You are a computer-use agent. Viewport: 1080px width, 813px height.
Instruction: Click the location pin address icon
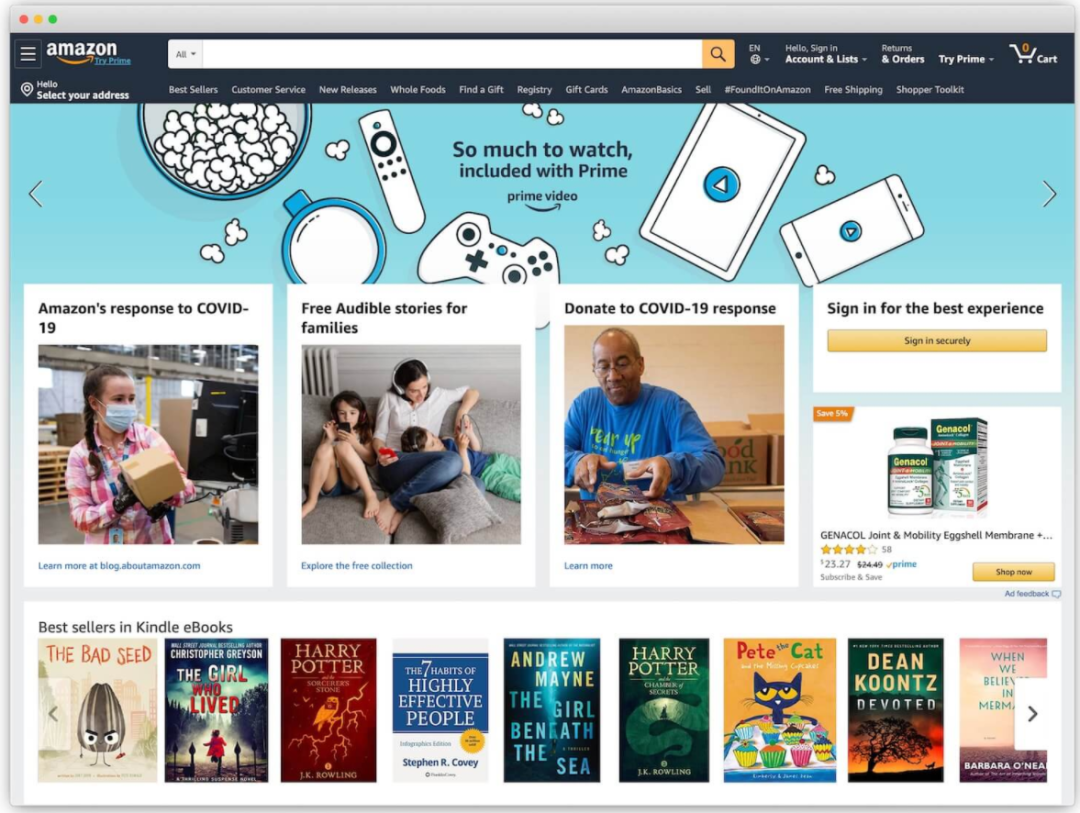click(26, 90)
